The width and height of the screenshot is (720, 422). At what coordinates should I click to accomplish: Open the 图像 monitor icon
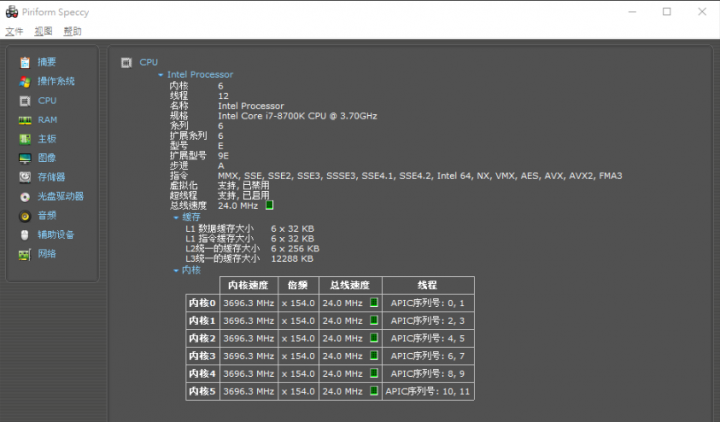coord(25,158)
